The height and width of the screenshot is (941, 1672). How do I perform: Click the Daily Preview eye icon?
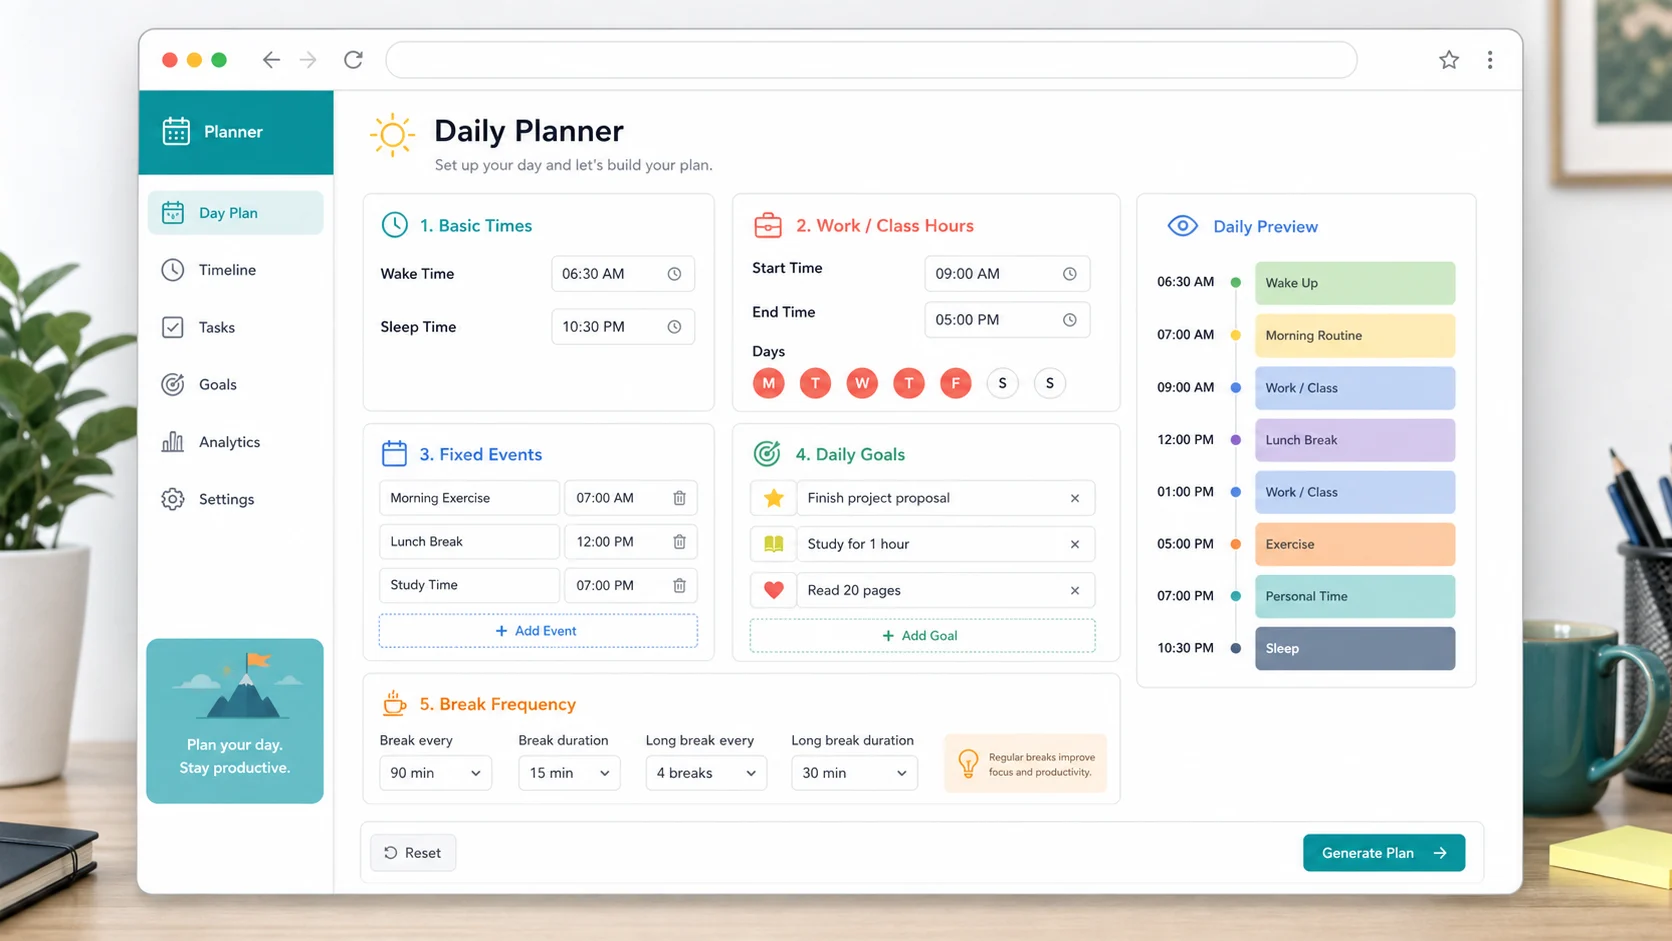coord(1183,226)
